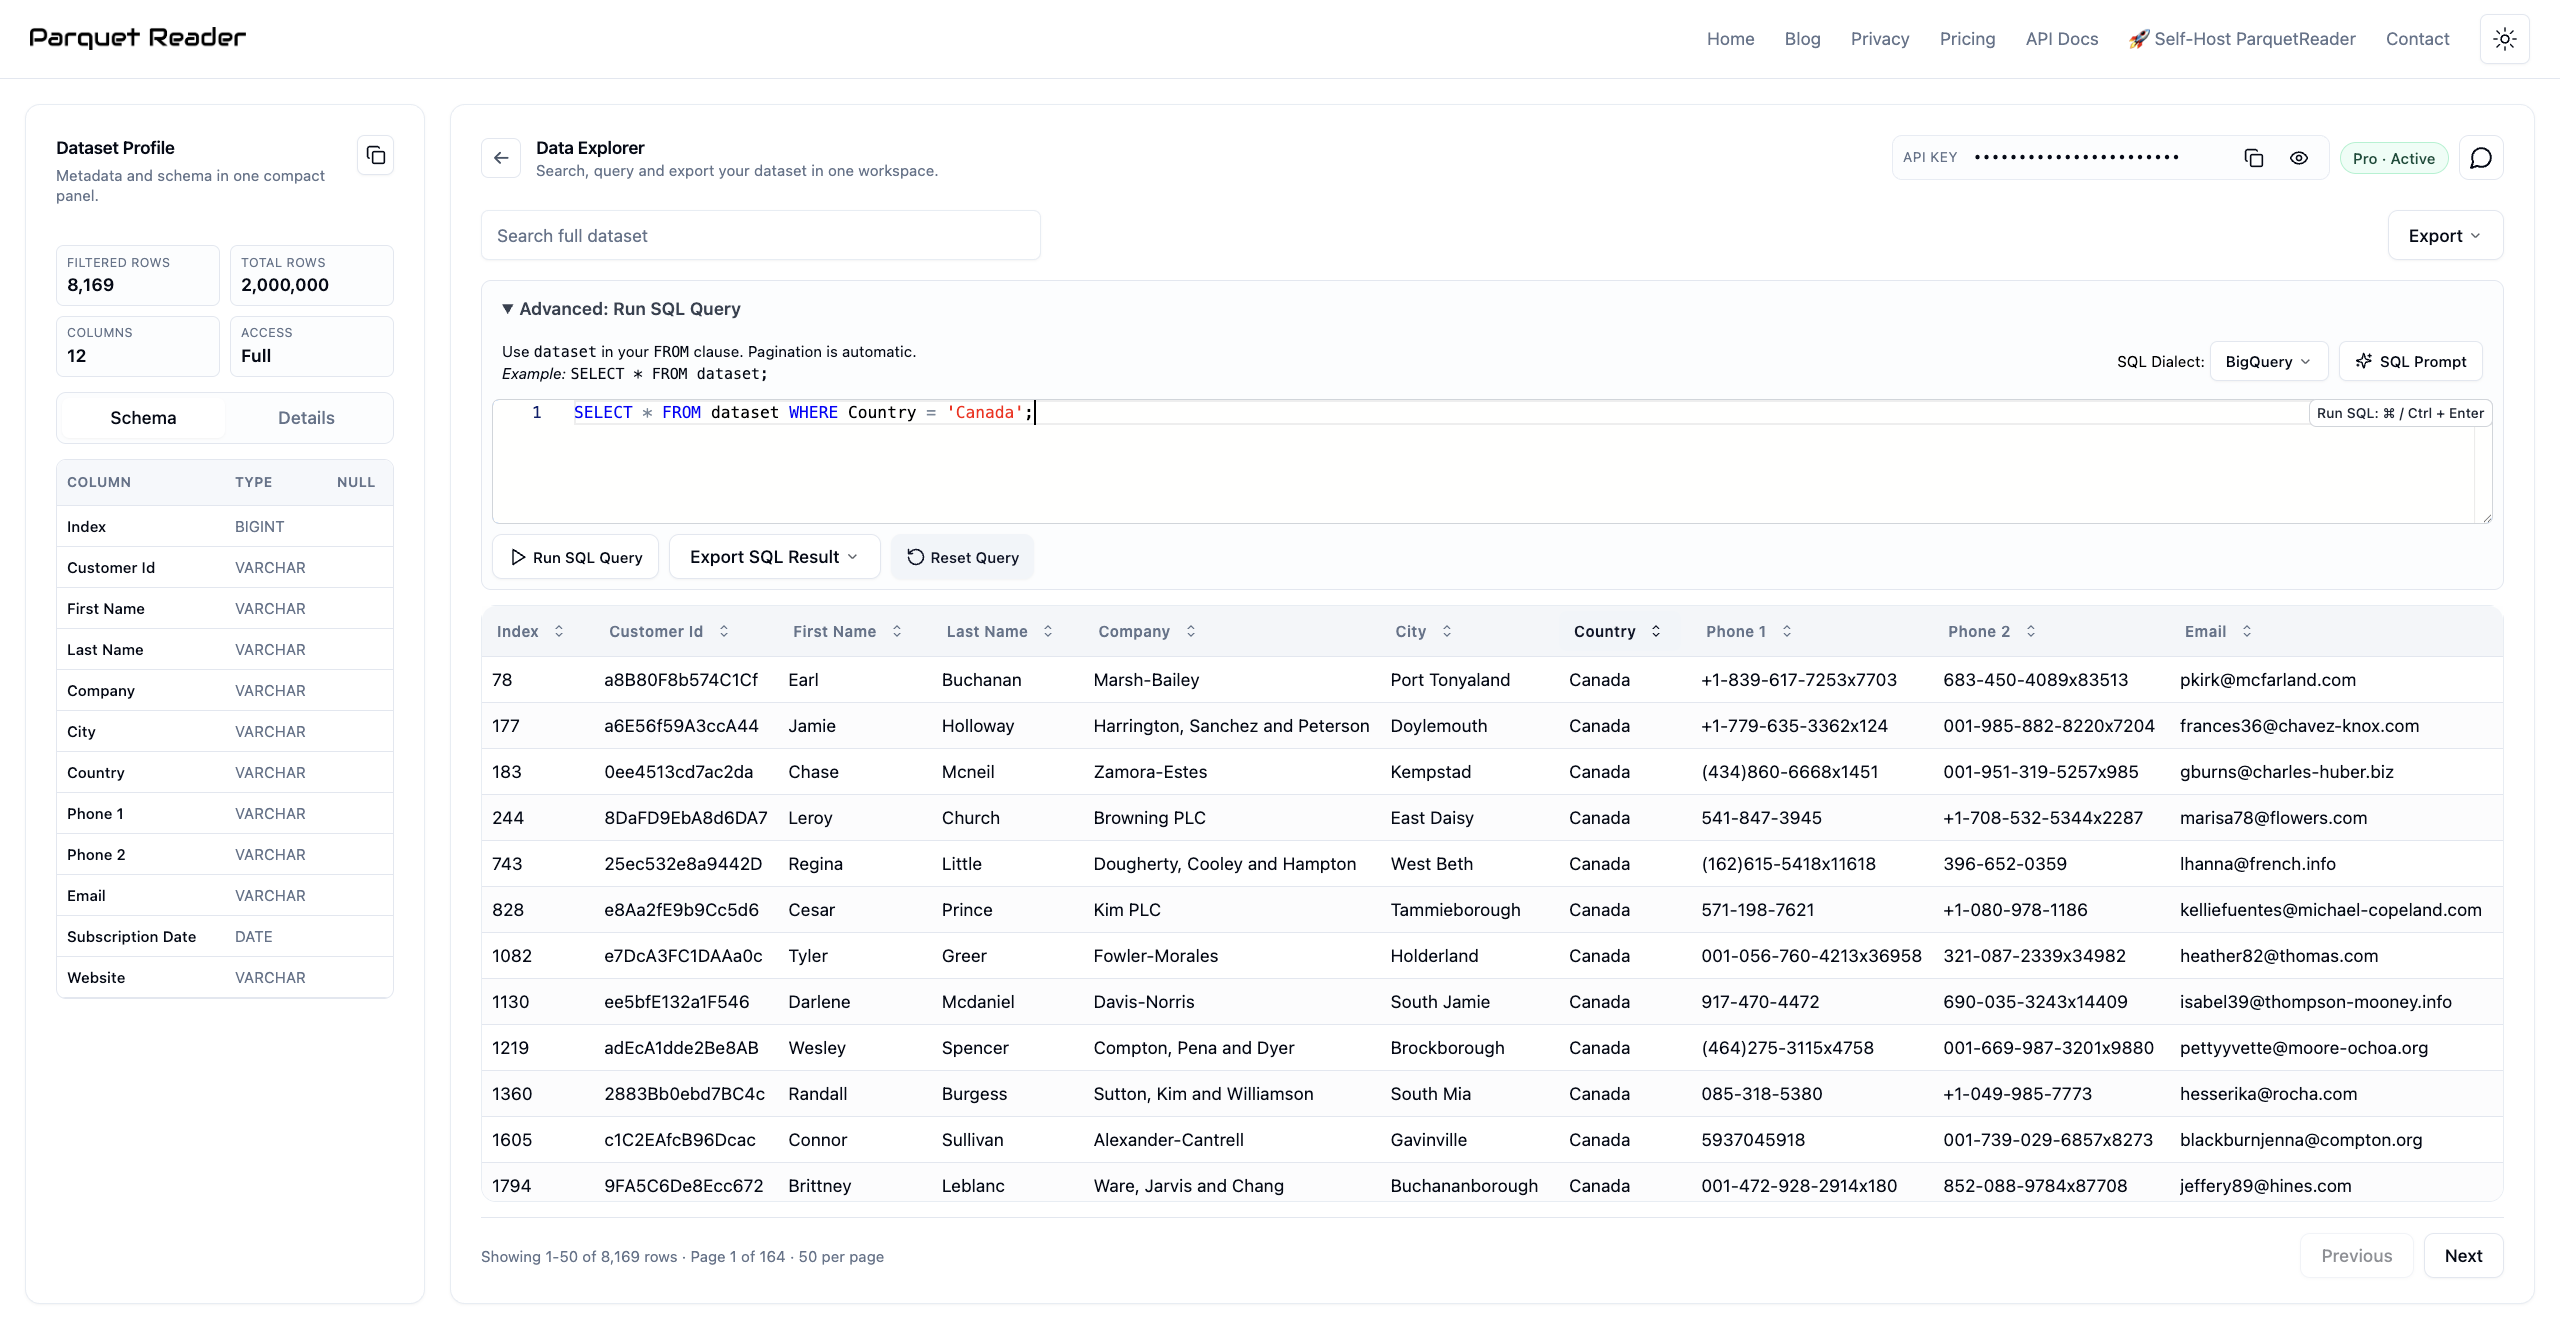Click the SQL Prompt sparkle button
Screen dimensions: 2560x1324
(x=2410, y=361)
